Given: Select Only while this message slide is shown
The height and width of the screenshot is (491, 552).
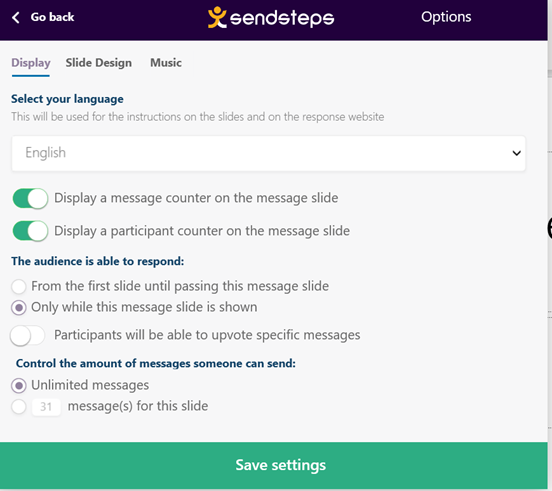Looking at the screenshot, I should tap(19, 308).
